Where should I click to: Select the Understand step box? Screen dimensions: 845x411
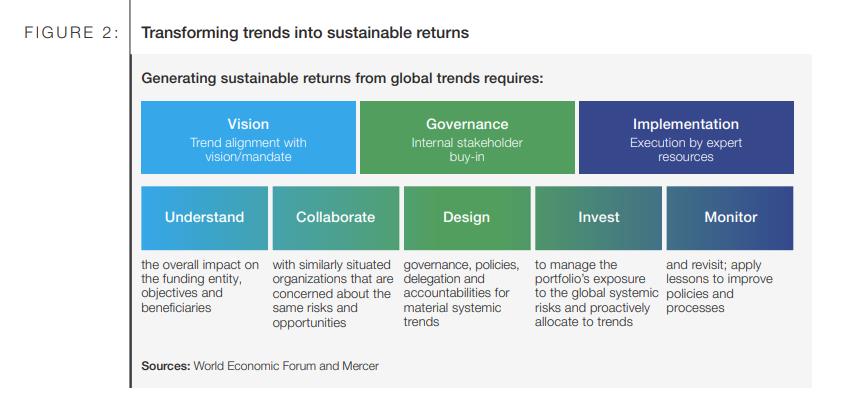pos(204,218)
